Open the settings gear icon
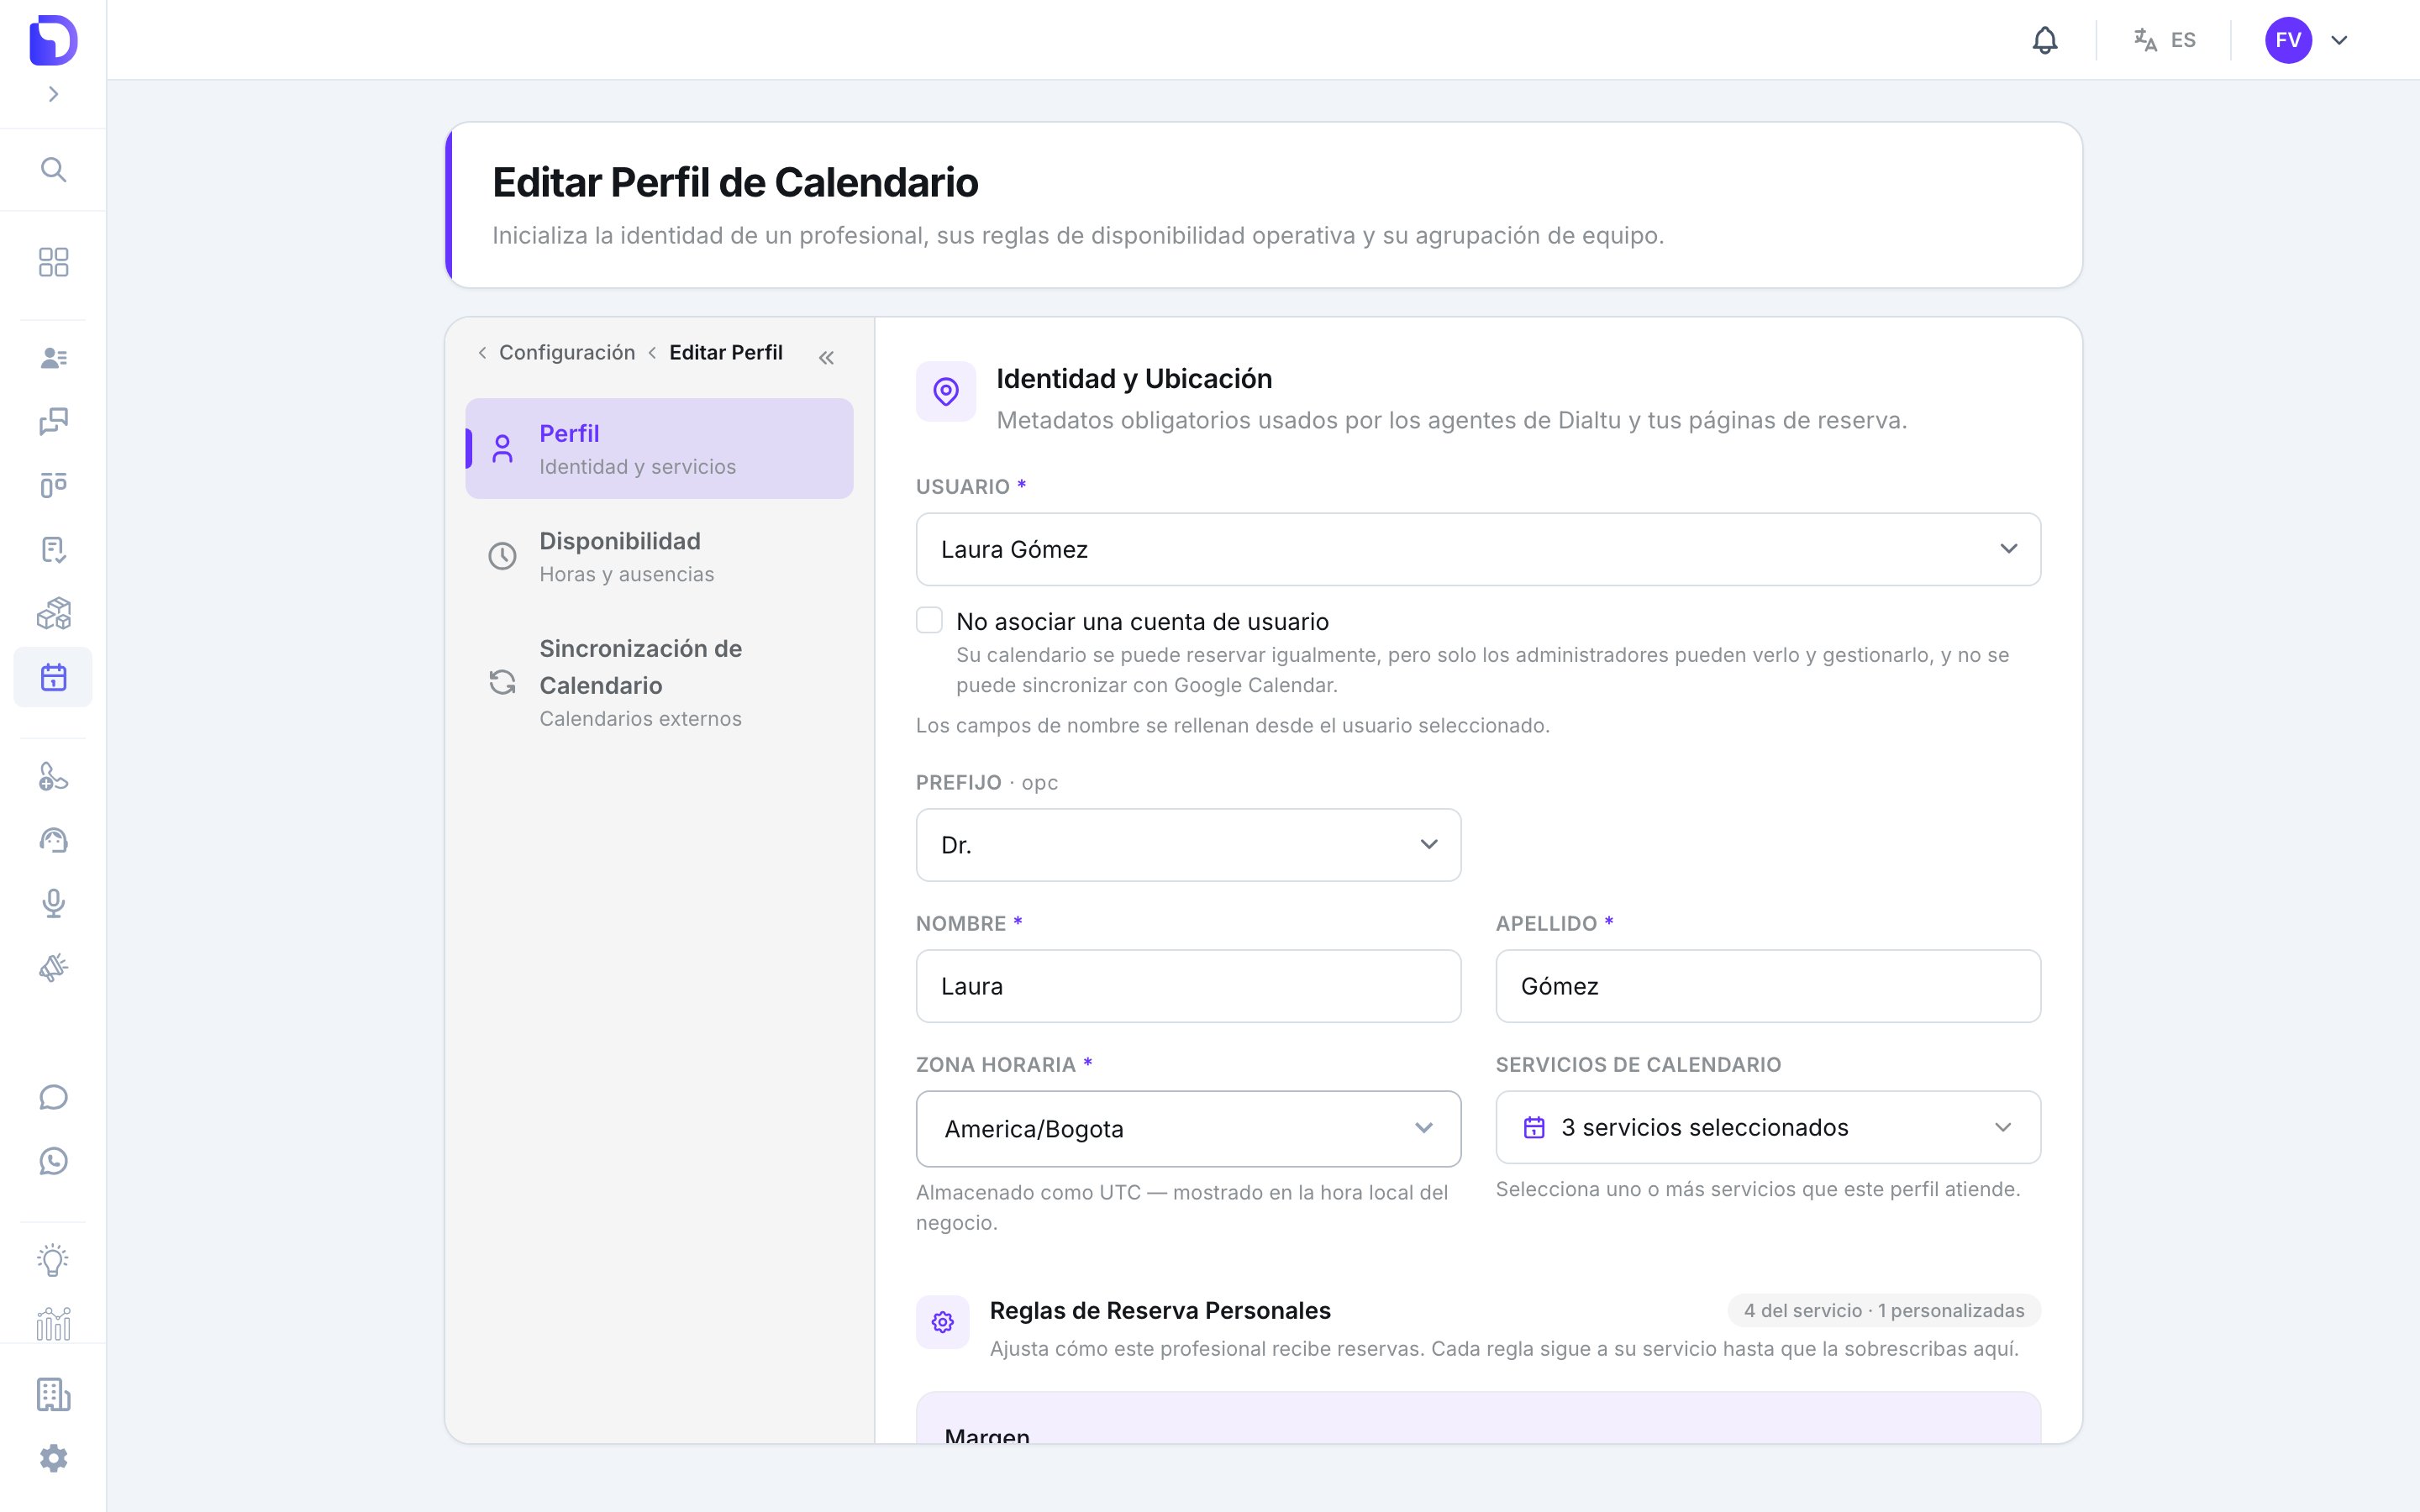The image size is (2420, 1512). (x=54, y=1458)
